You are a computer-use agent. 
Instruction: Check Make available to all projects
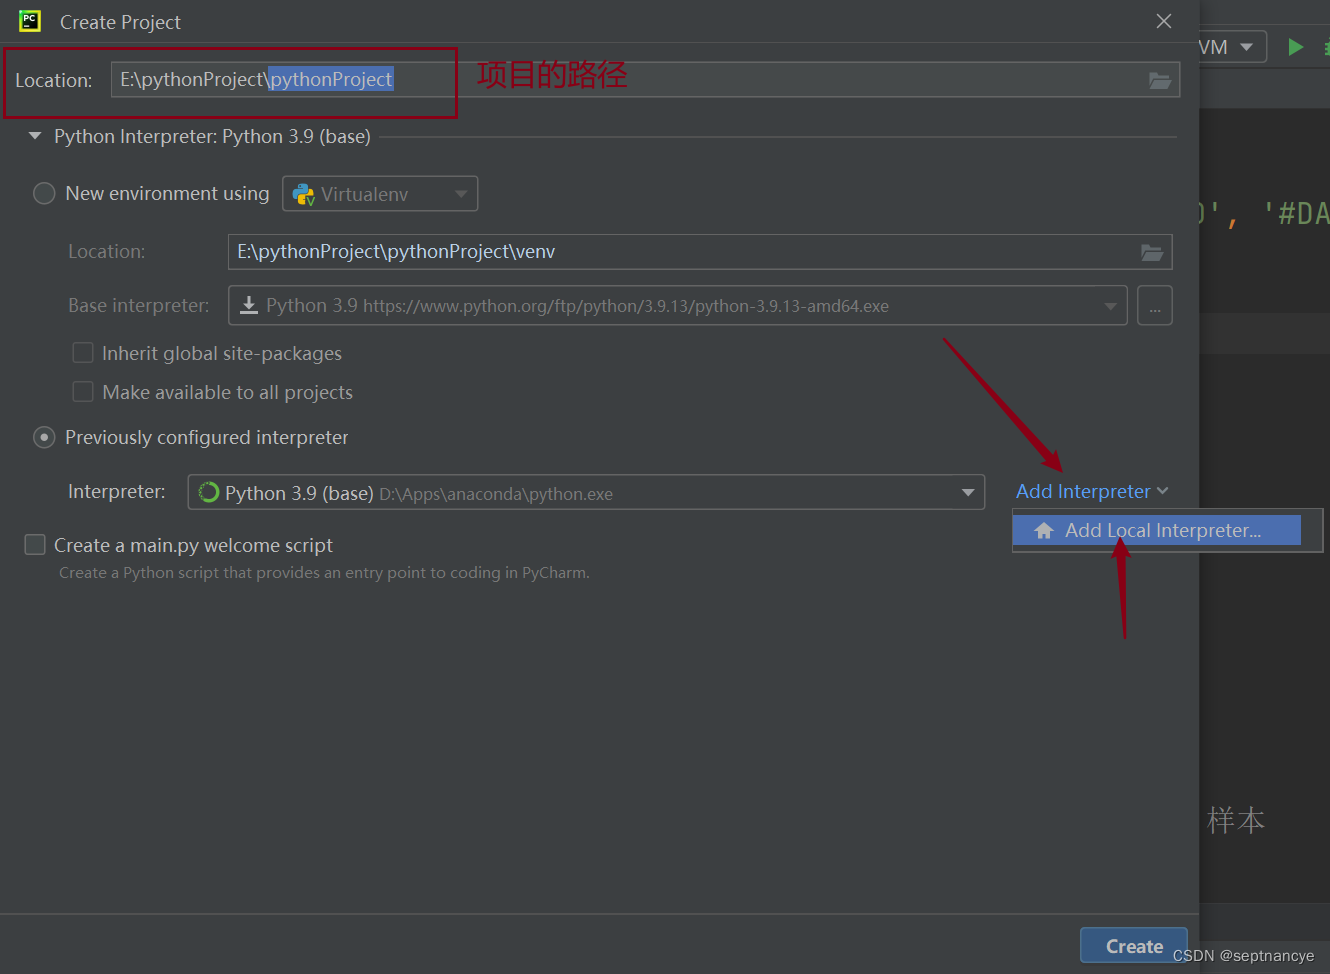click(x=83, y=392)
